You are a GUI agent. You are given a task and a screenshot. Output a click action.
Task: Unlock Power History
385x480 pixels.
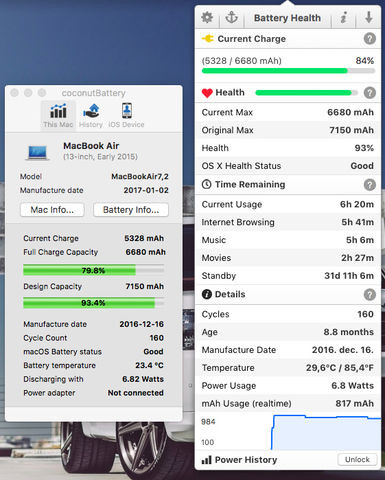(x=357, y=460)
